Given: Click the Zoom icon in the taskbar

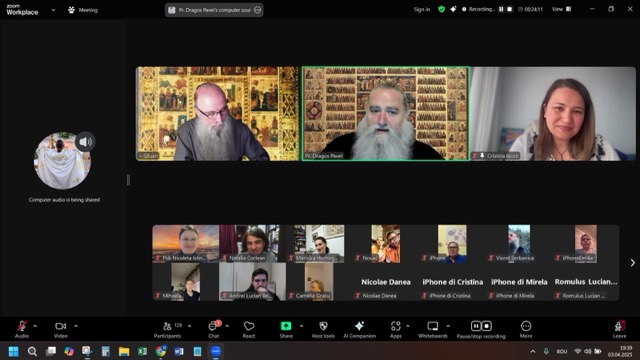Looking at the screenshot, I should (x=216, y=351).
